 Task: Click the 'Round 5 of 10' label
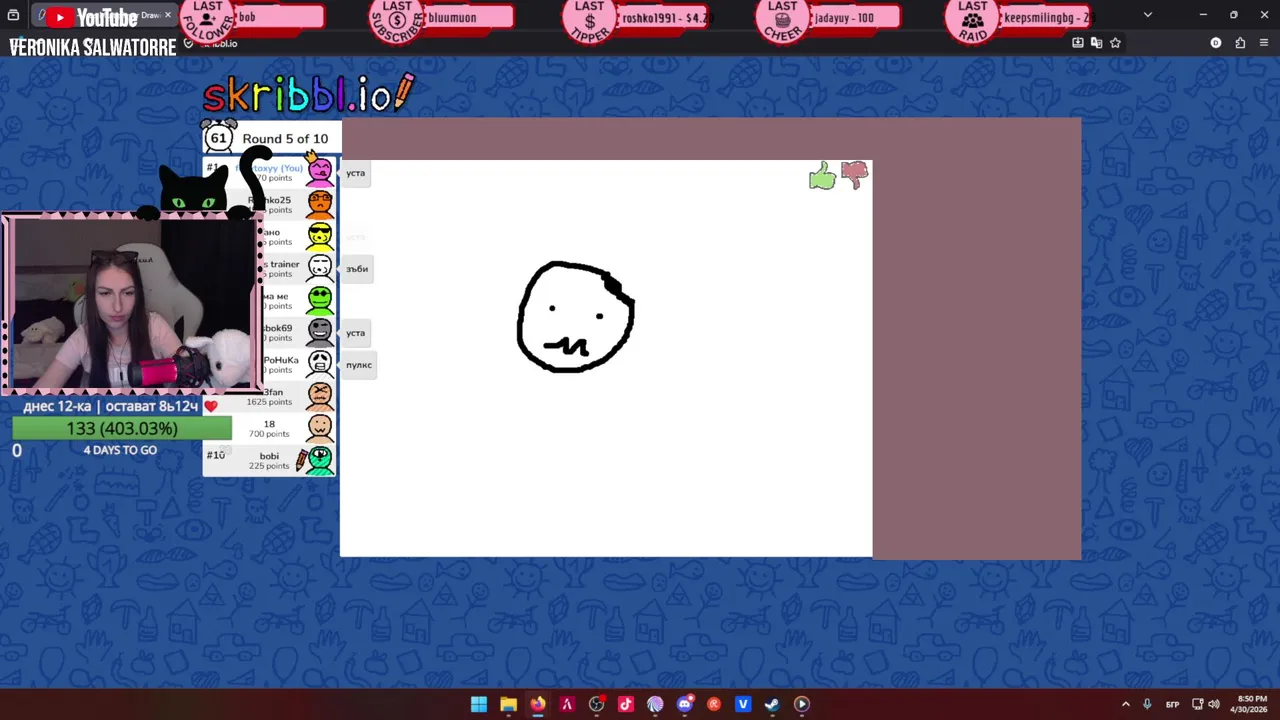pos(285,139)
